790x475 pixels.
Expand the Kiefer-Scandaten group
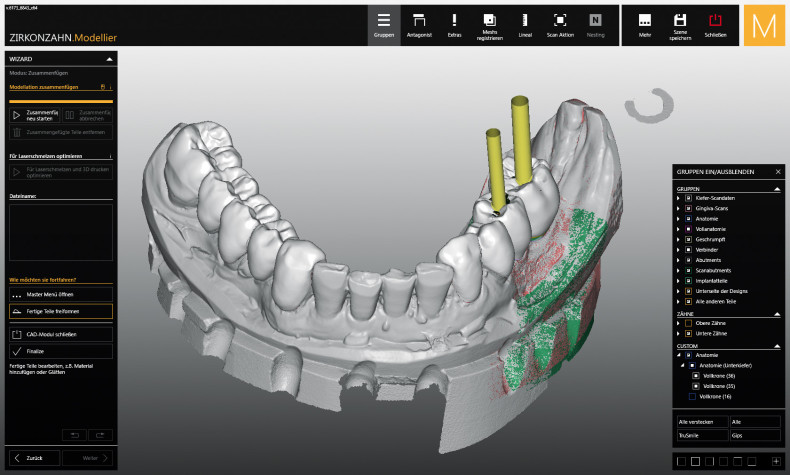(x=678, y=198)
